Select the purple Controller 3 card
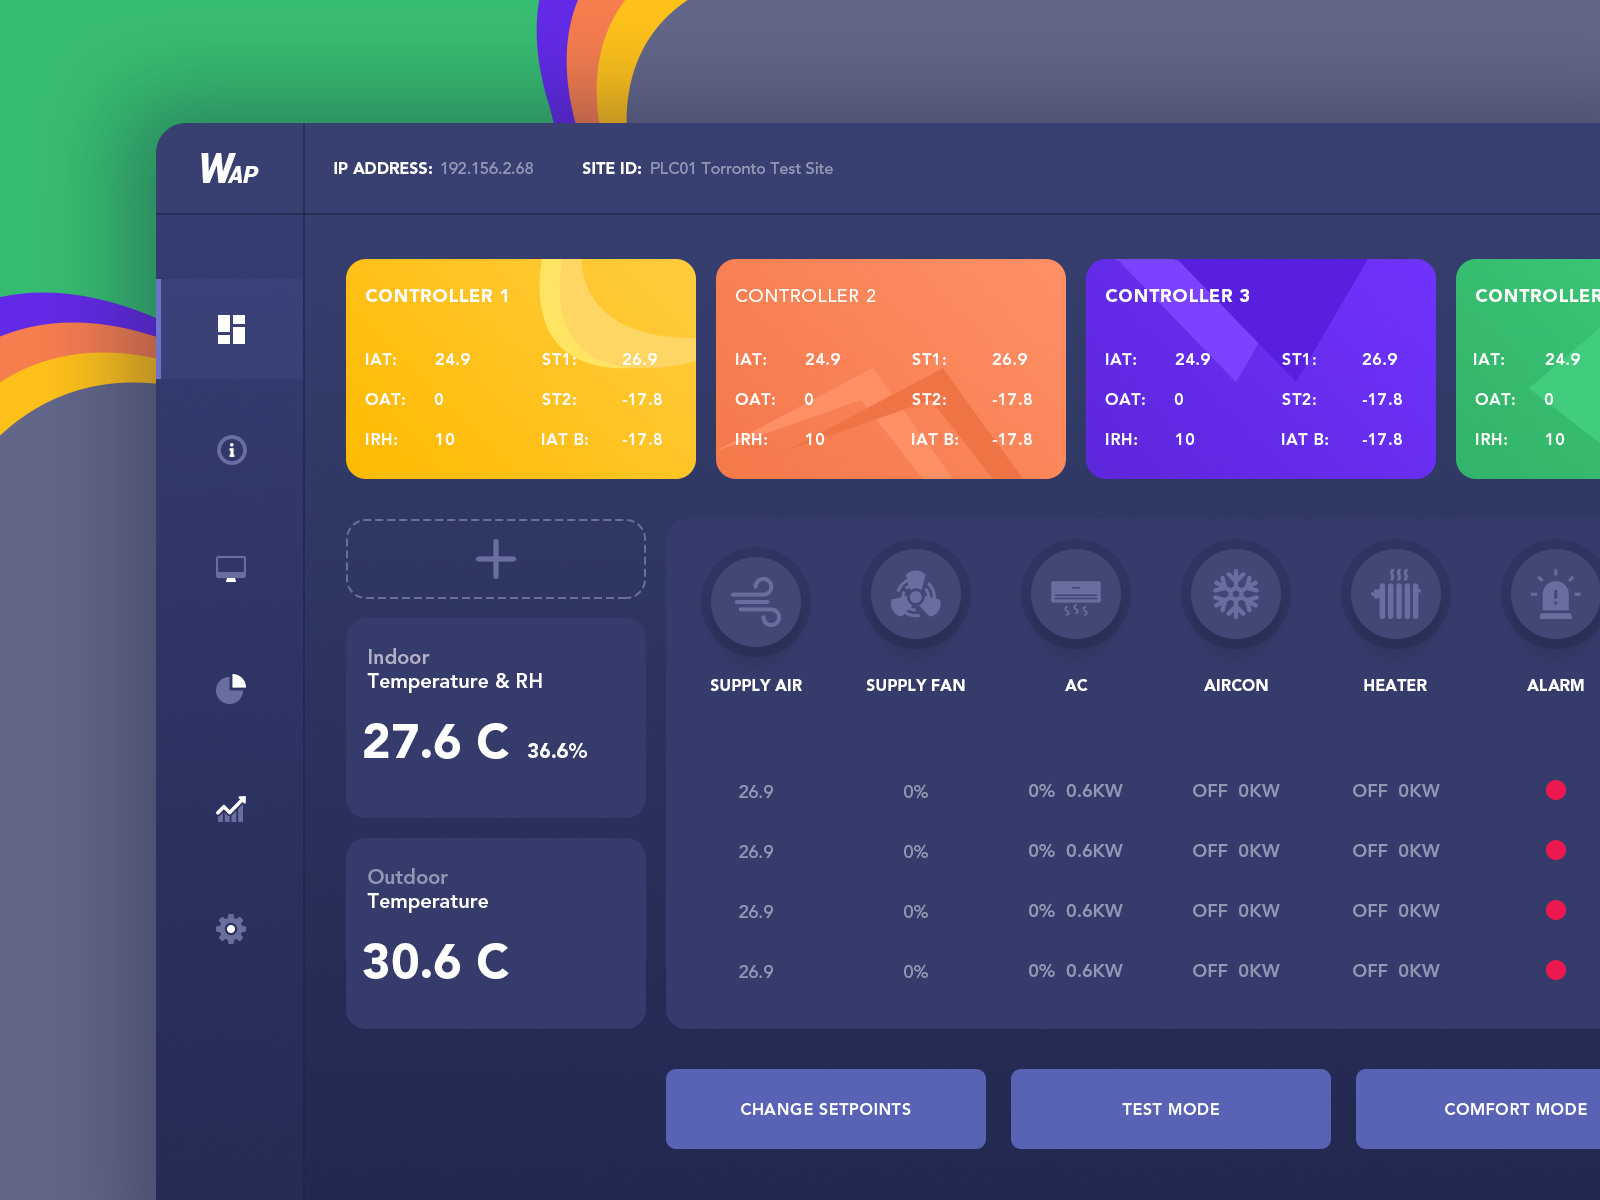The image size is (1600, 1200). tap(1260, 369)
